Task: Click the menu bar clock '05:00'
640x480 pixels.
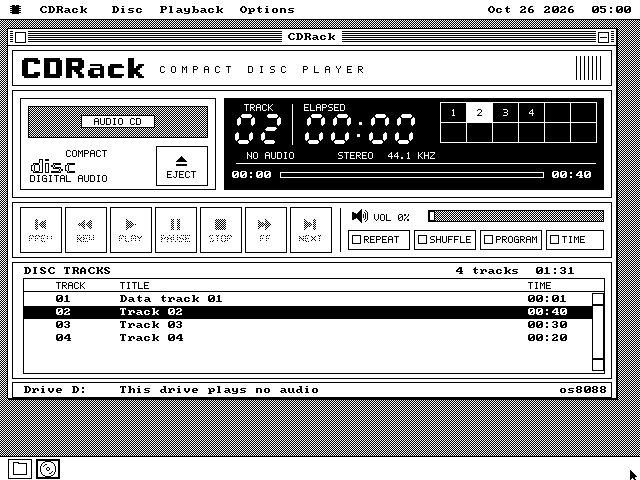Action: pyautogui.click(x=611, y=9)
